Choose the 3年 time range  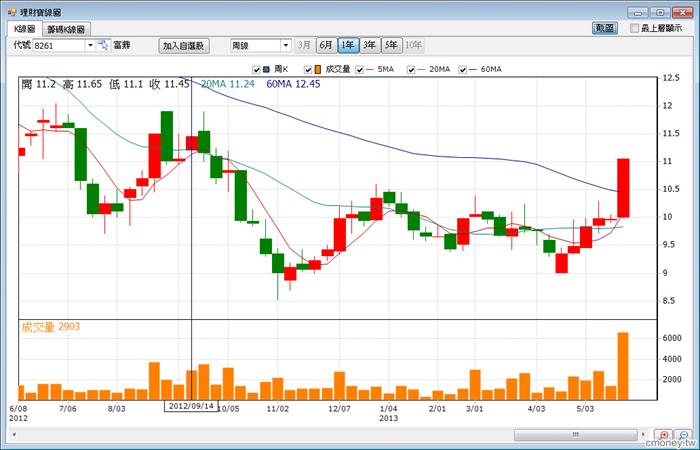pos(370,45)
